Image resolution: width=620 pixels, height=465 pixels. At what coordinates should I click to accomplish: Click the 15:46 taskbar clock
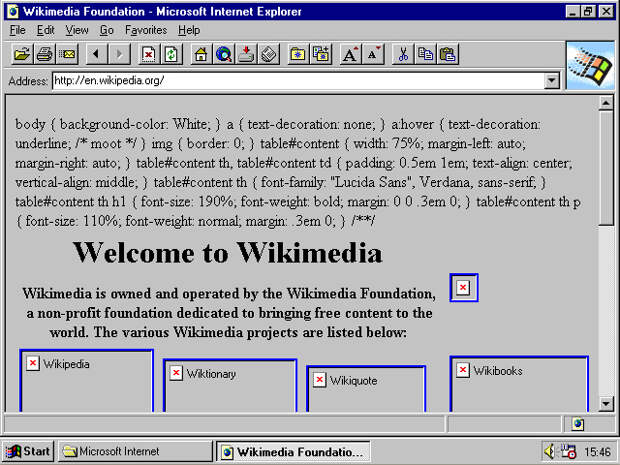click(x=597, y=452)
